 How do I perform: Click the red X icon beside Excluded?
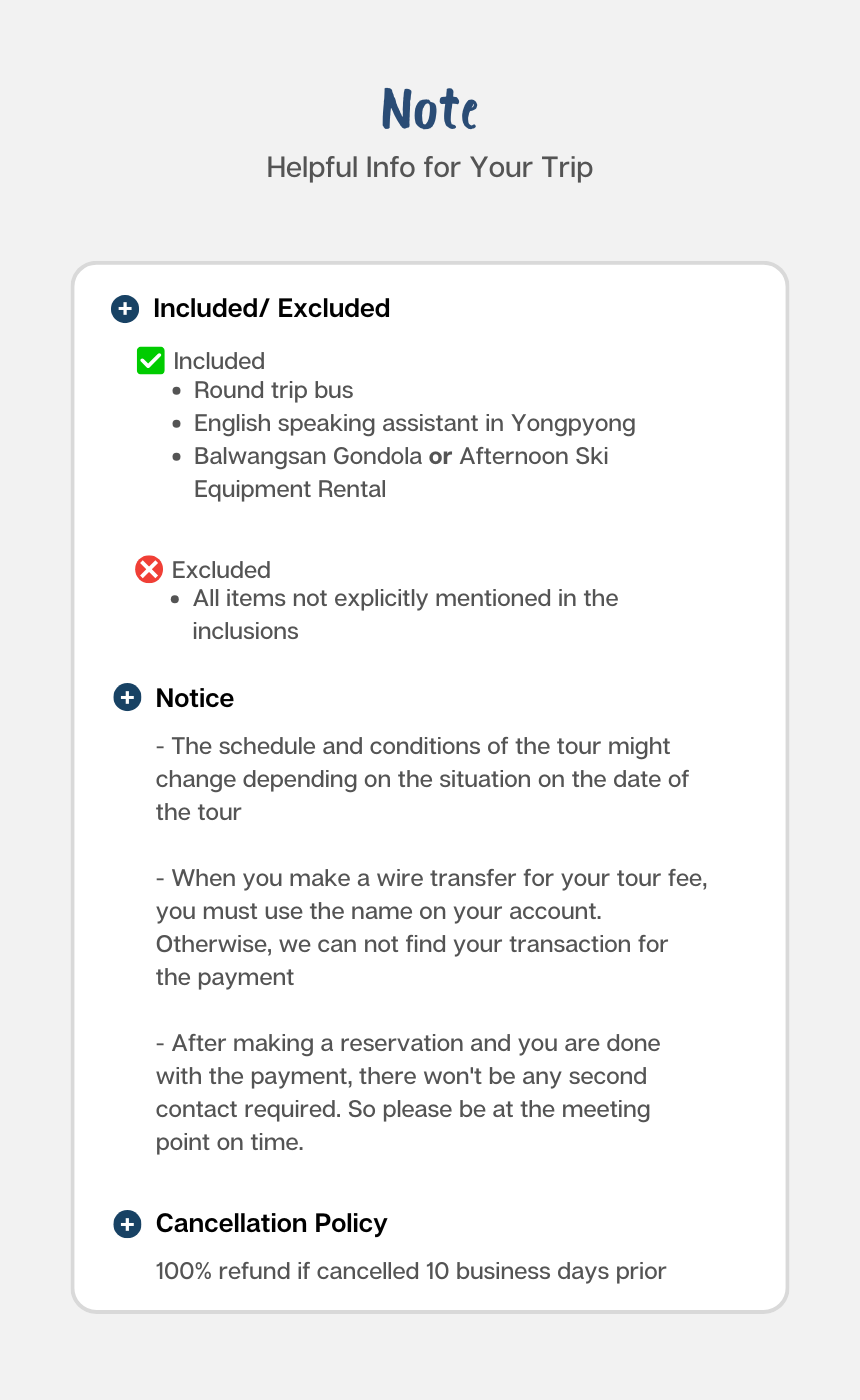pos(149,570)
